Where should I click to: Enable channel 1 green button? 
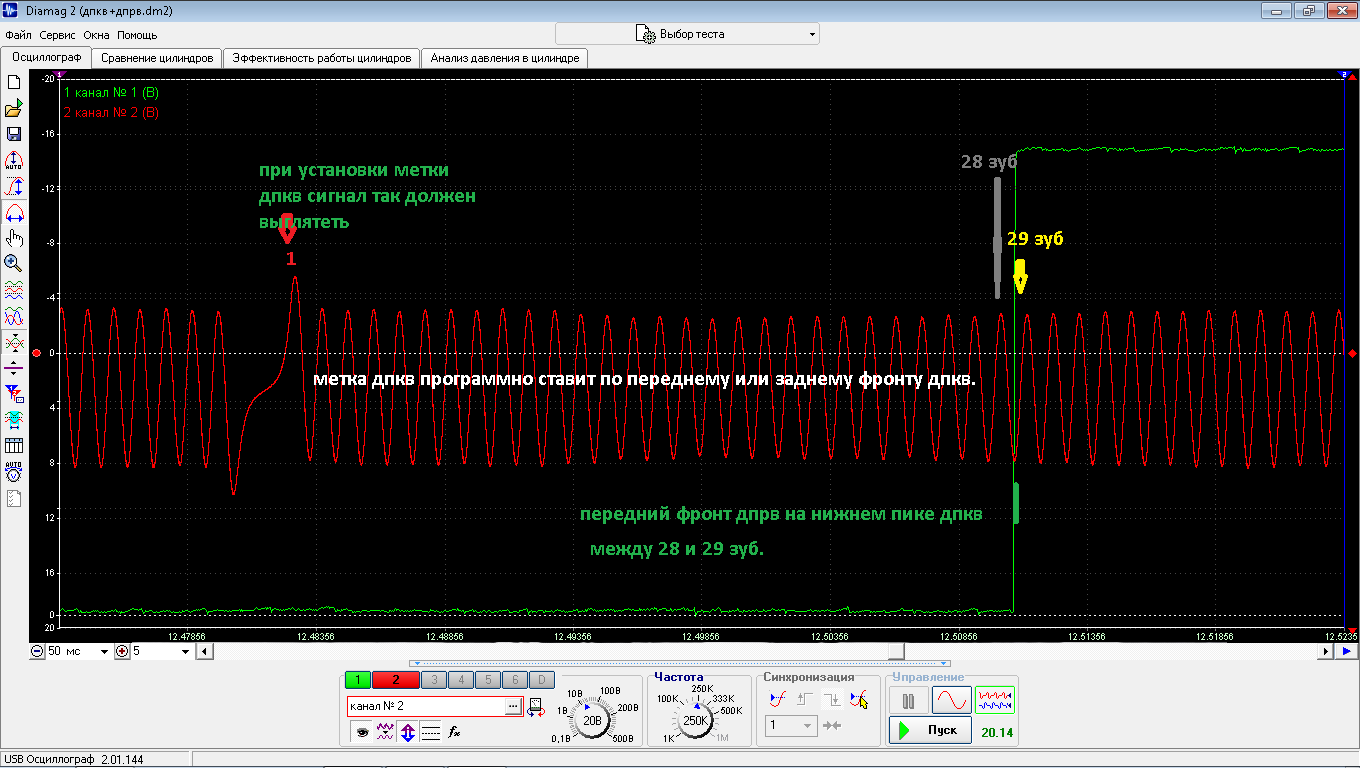tap(357, 680)
